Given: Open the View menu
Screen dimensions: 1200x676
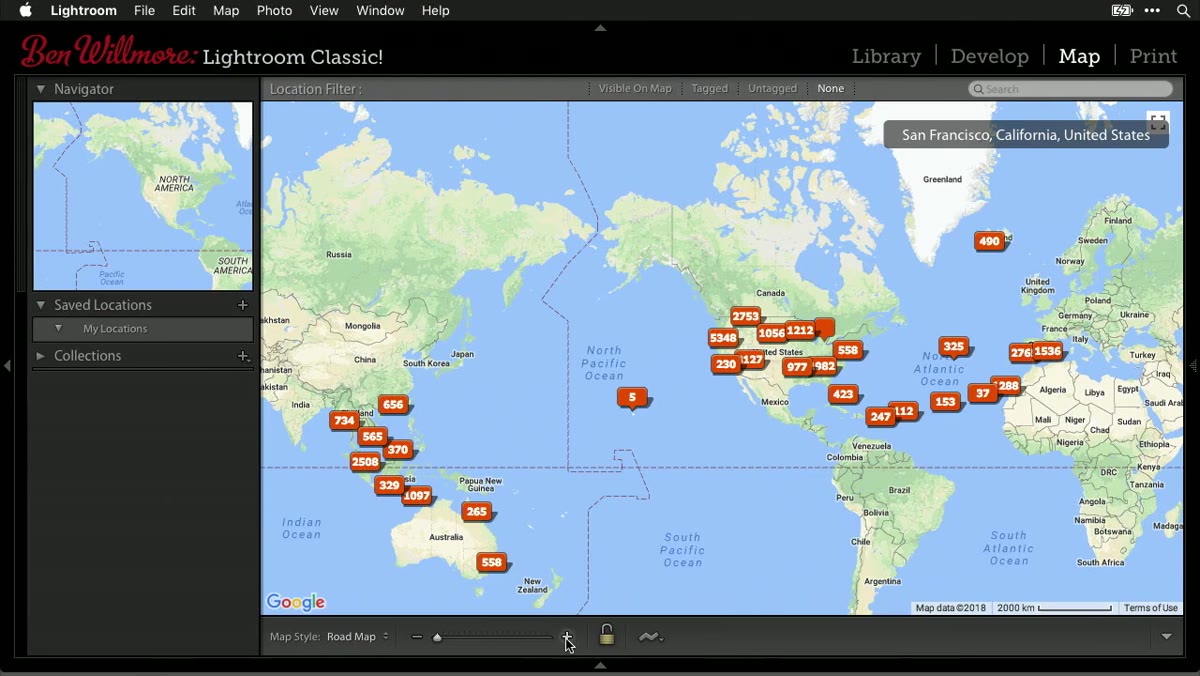Looking at the screenshot, I should [x=324, y=10].
